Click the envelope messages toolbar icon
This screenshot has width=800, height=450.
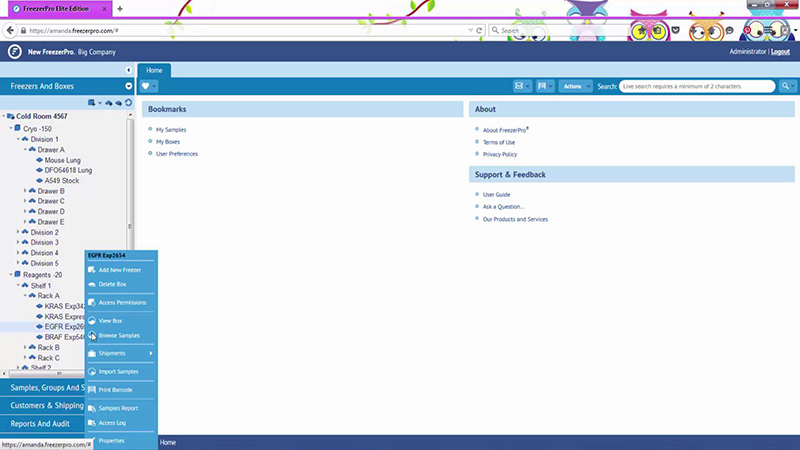519,86
